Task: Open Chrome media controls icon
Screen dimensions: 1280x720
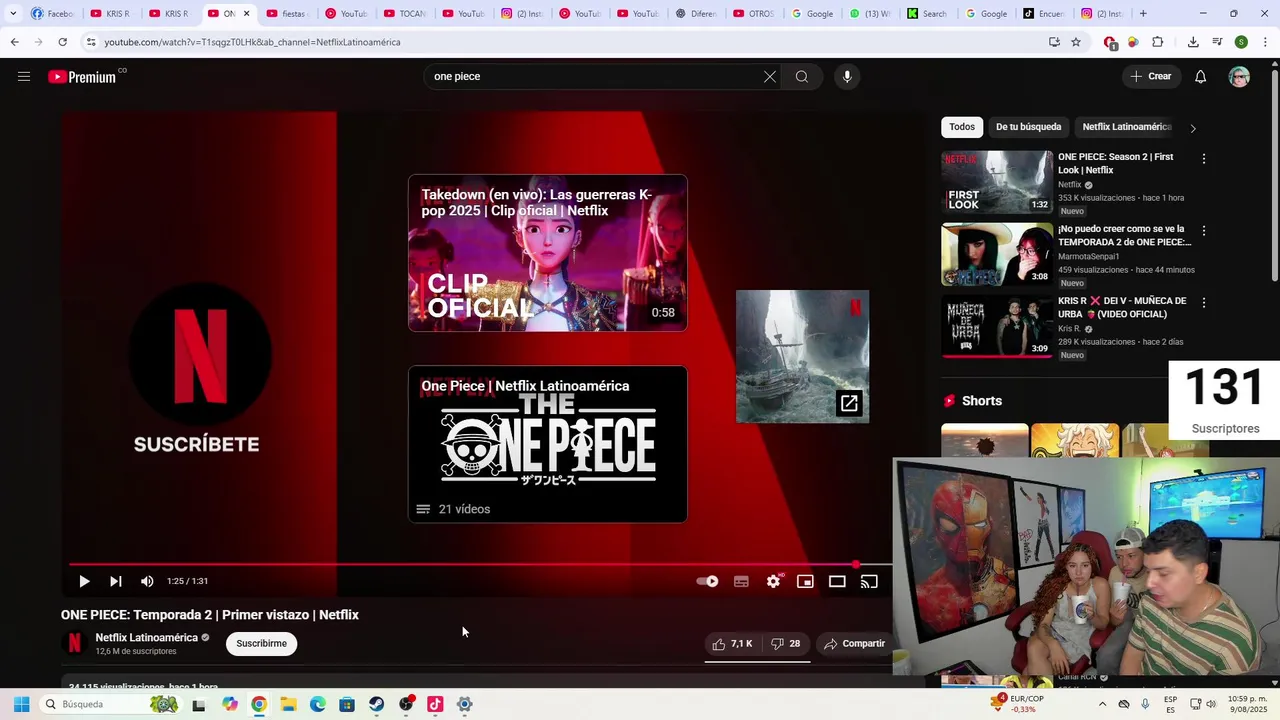Action: 1217,42
